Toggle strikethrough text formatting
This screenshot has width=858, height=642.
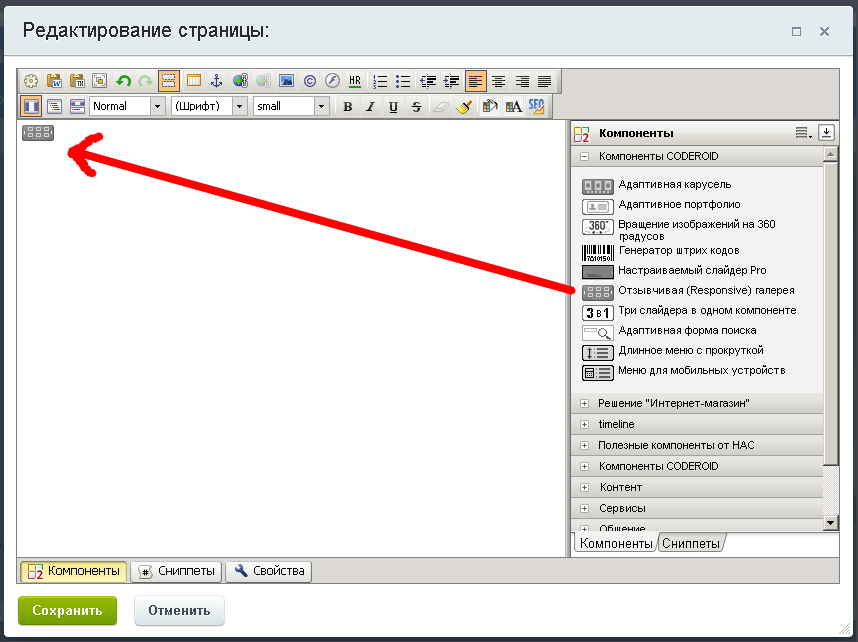click(x=416, y=106)
